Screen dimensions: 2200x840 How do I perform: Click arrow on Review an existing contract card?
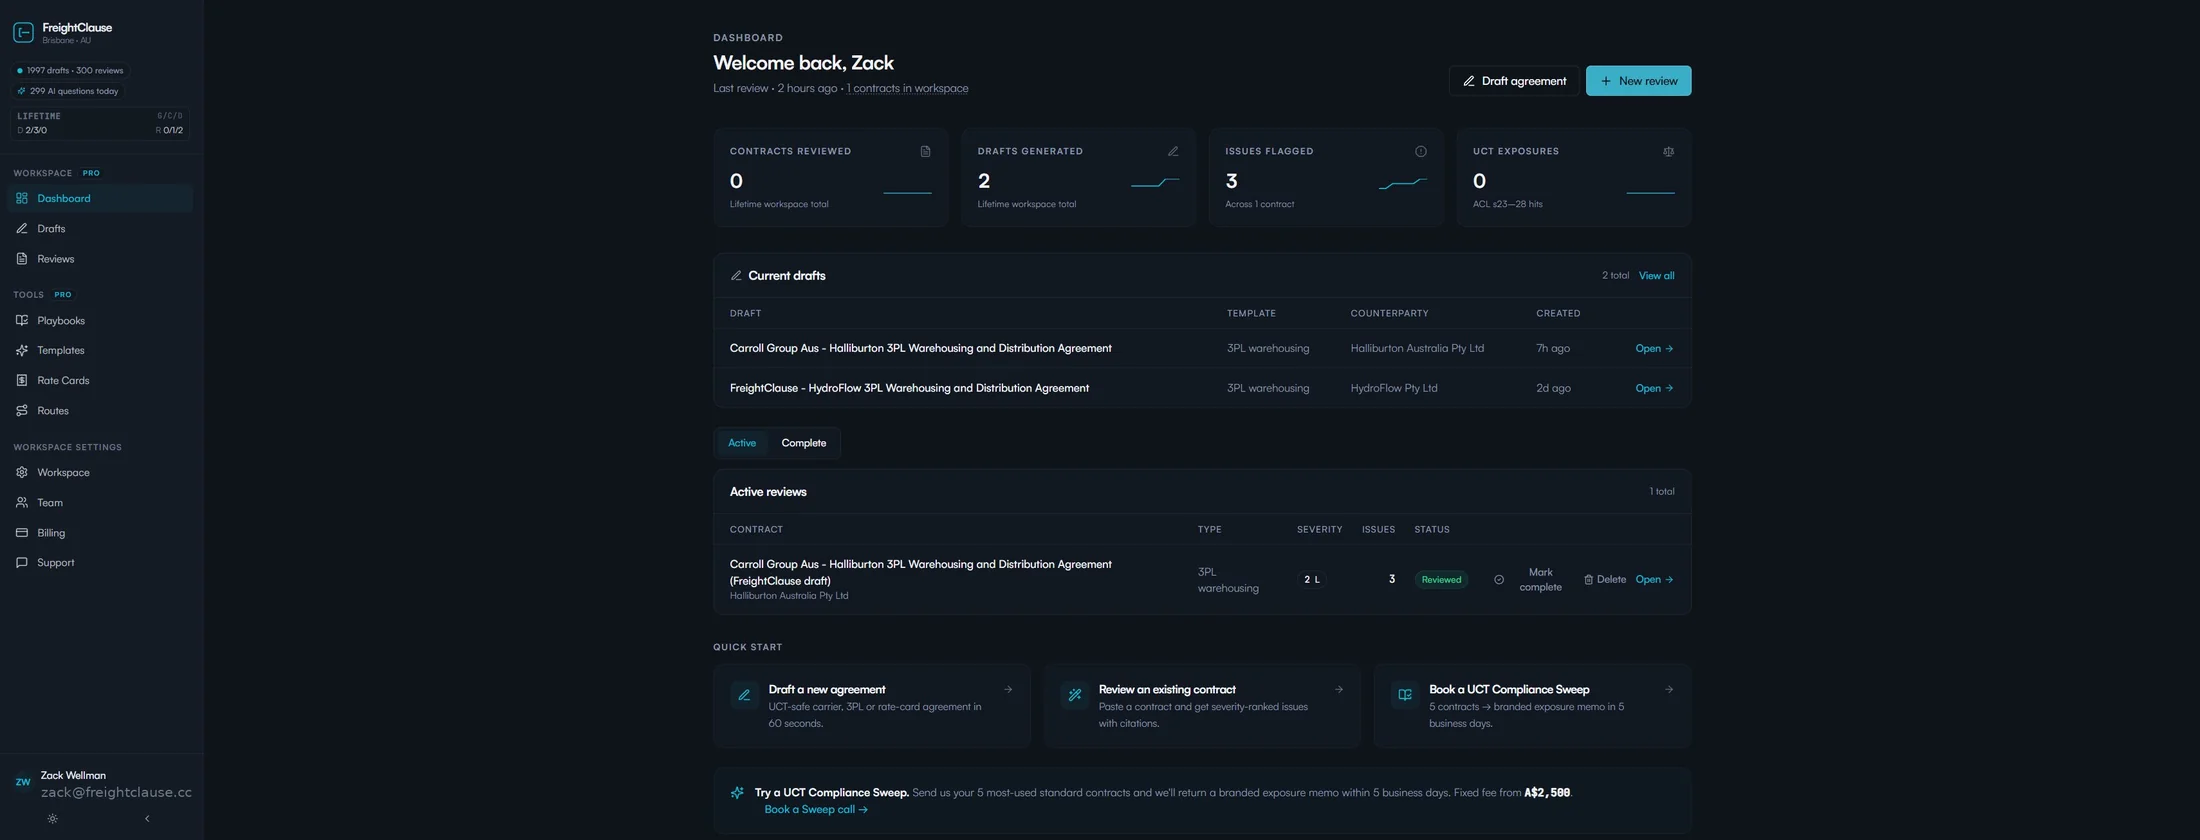1339,689
